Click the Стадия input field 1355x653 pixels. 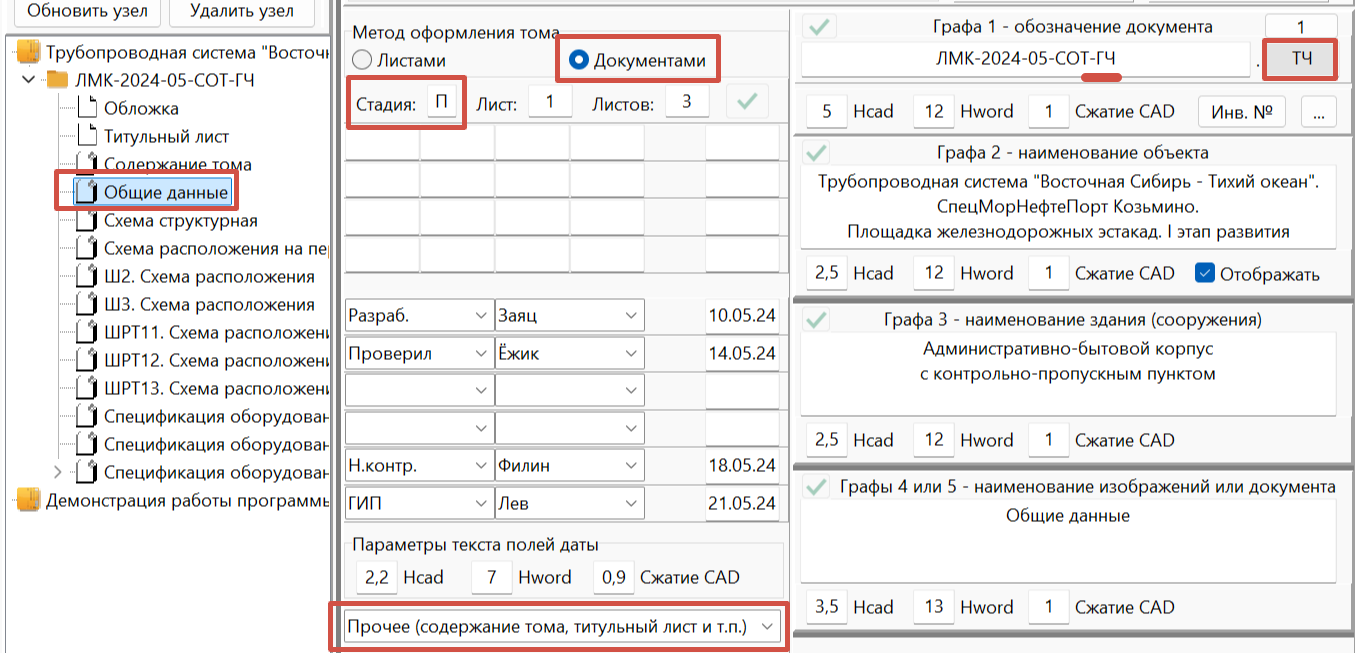pyautogui.click(x=441, y=102)
